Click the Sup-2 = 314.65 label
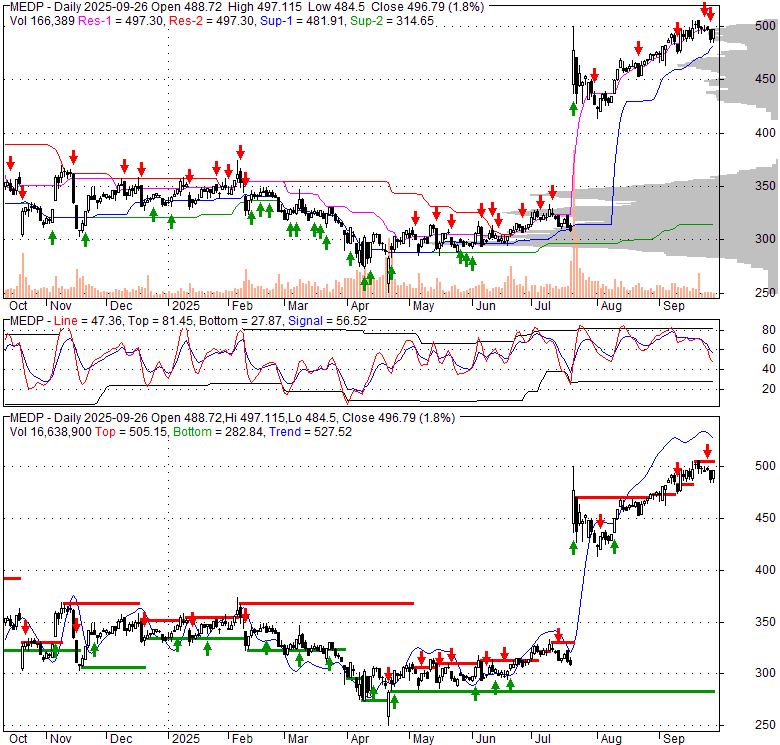Viewport: 780px width, 745px height. coord(392,21)
